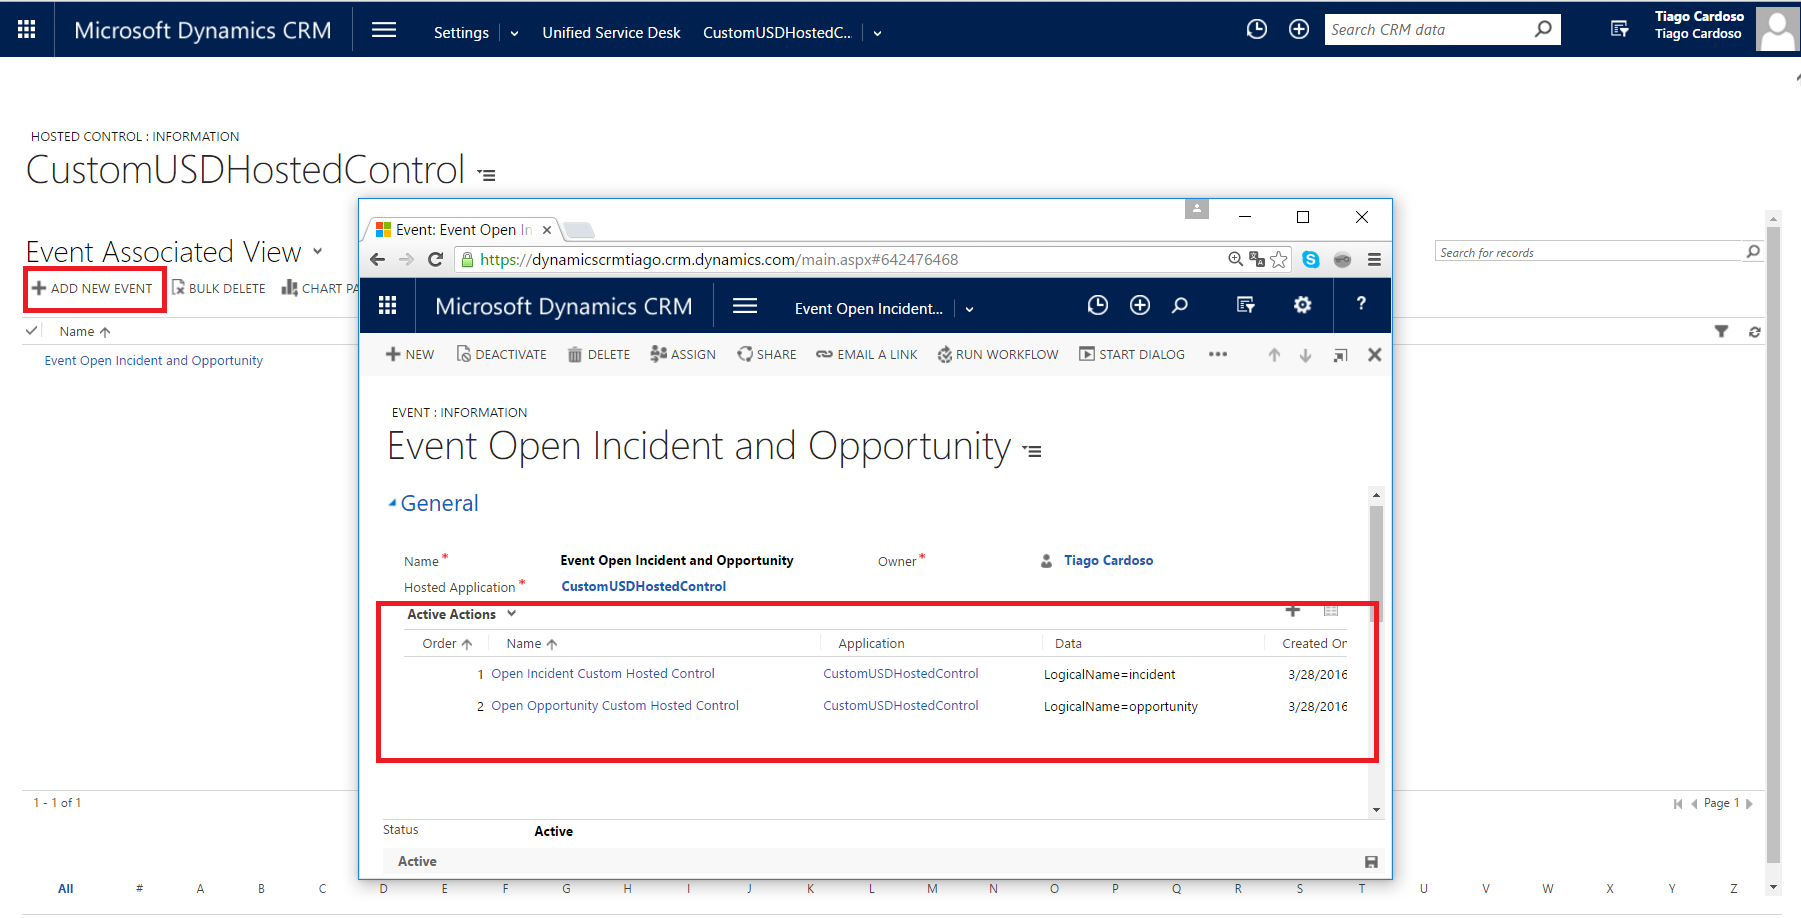This screenshot has width=1801, height=918.
Task: Click the search magnifier in popup navbar
Action: pos(1180,306)
